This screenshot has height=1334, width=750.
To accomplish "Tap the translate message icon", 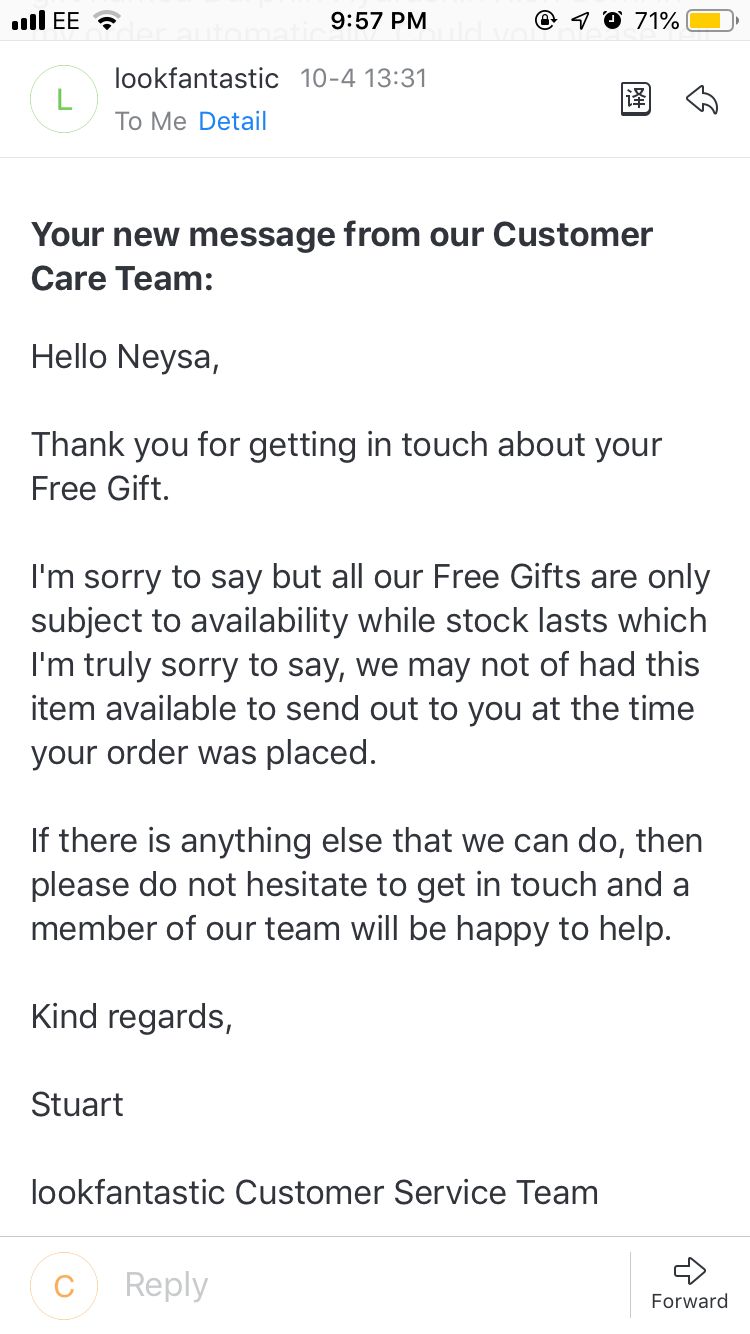I will (636, 99).
